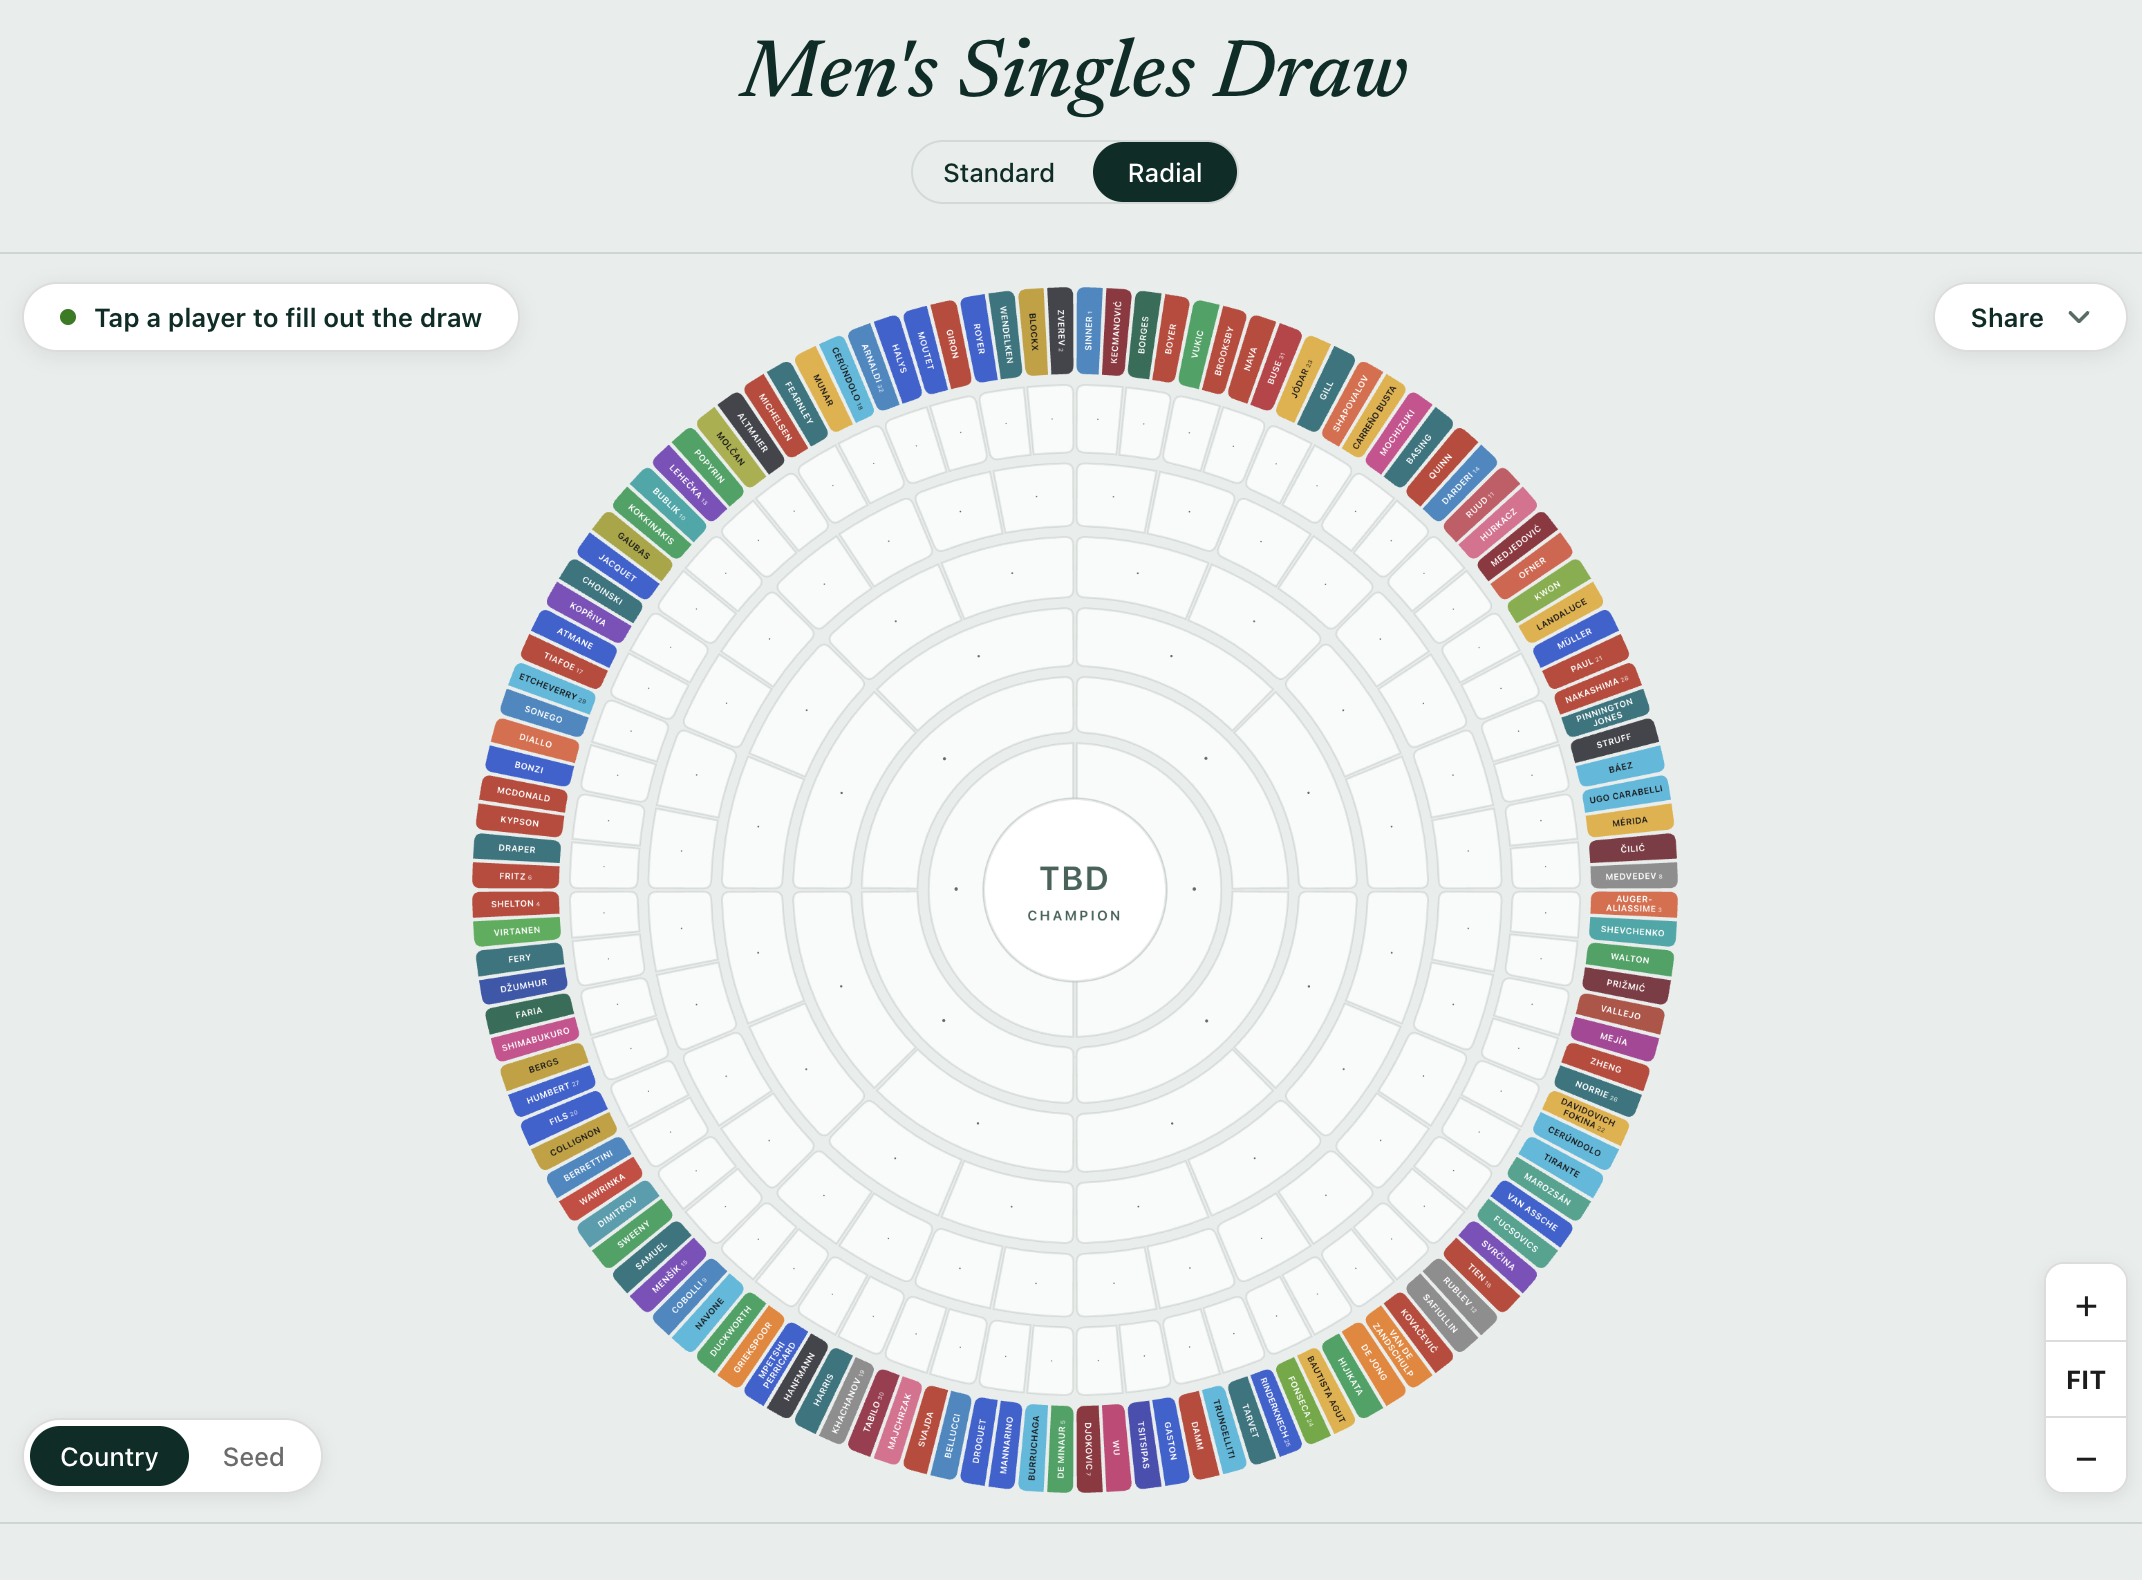Tap the Auger-Aliassime player tile
Screen dimensions: 2142x1580
coord(1633,904)
